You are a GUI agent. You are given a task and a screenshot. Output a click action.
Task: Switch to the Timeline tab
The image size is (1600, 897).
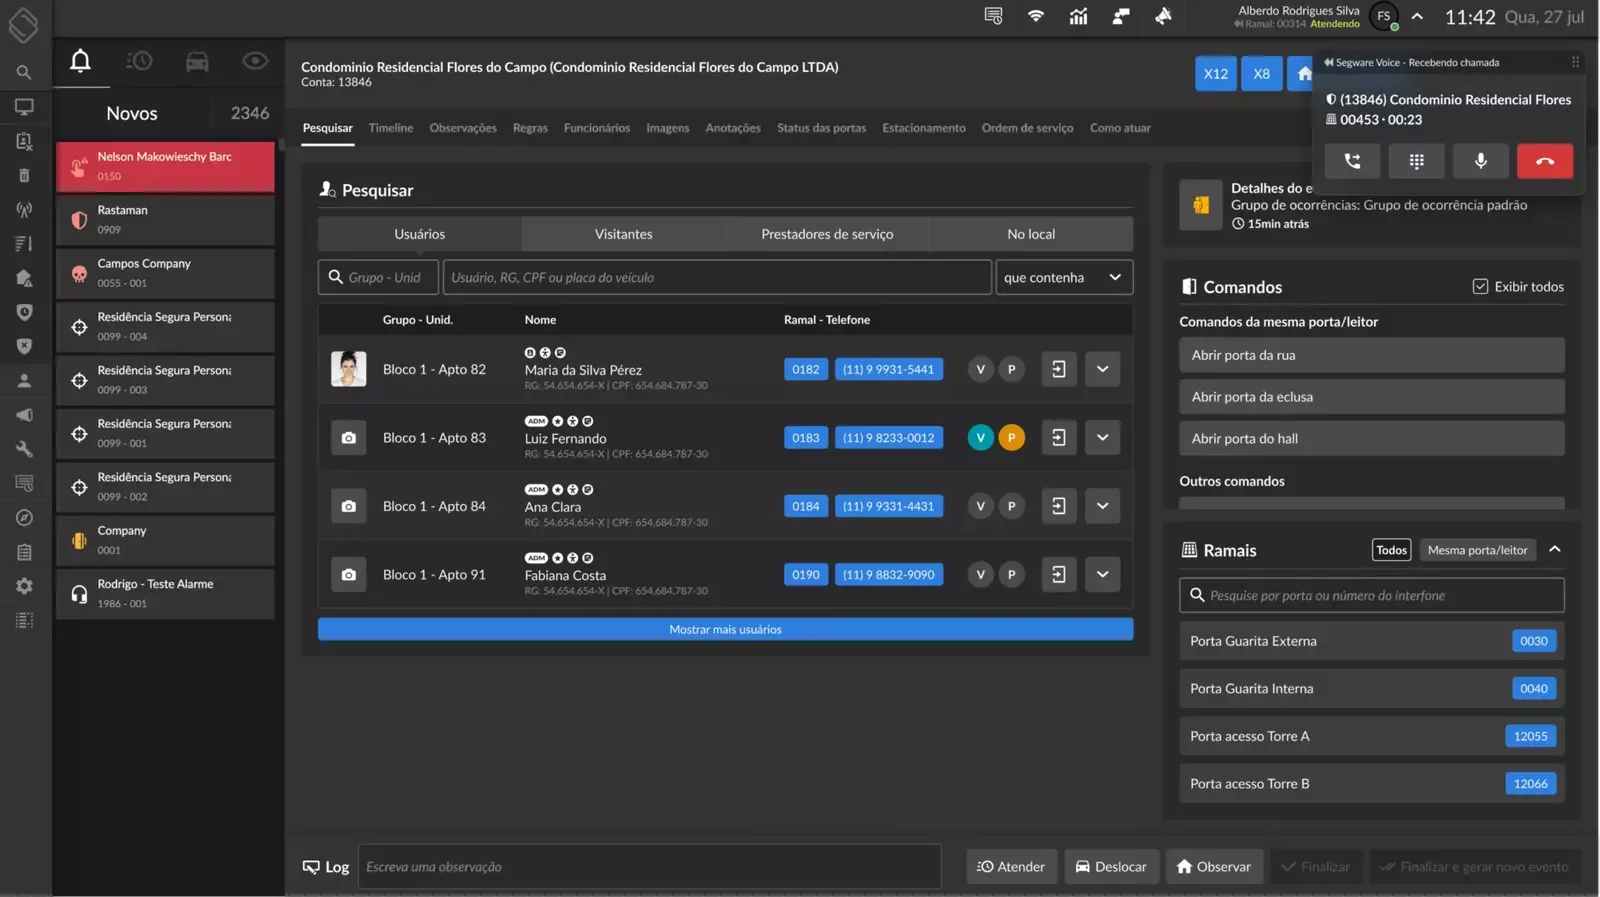(x=390, y=128)
